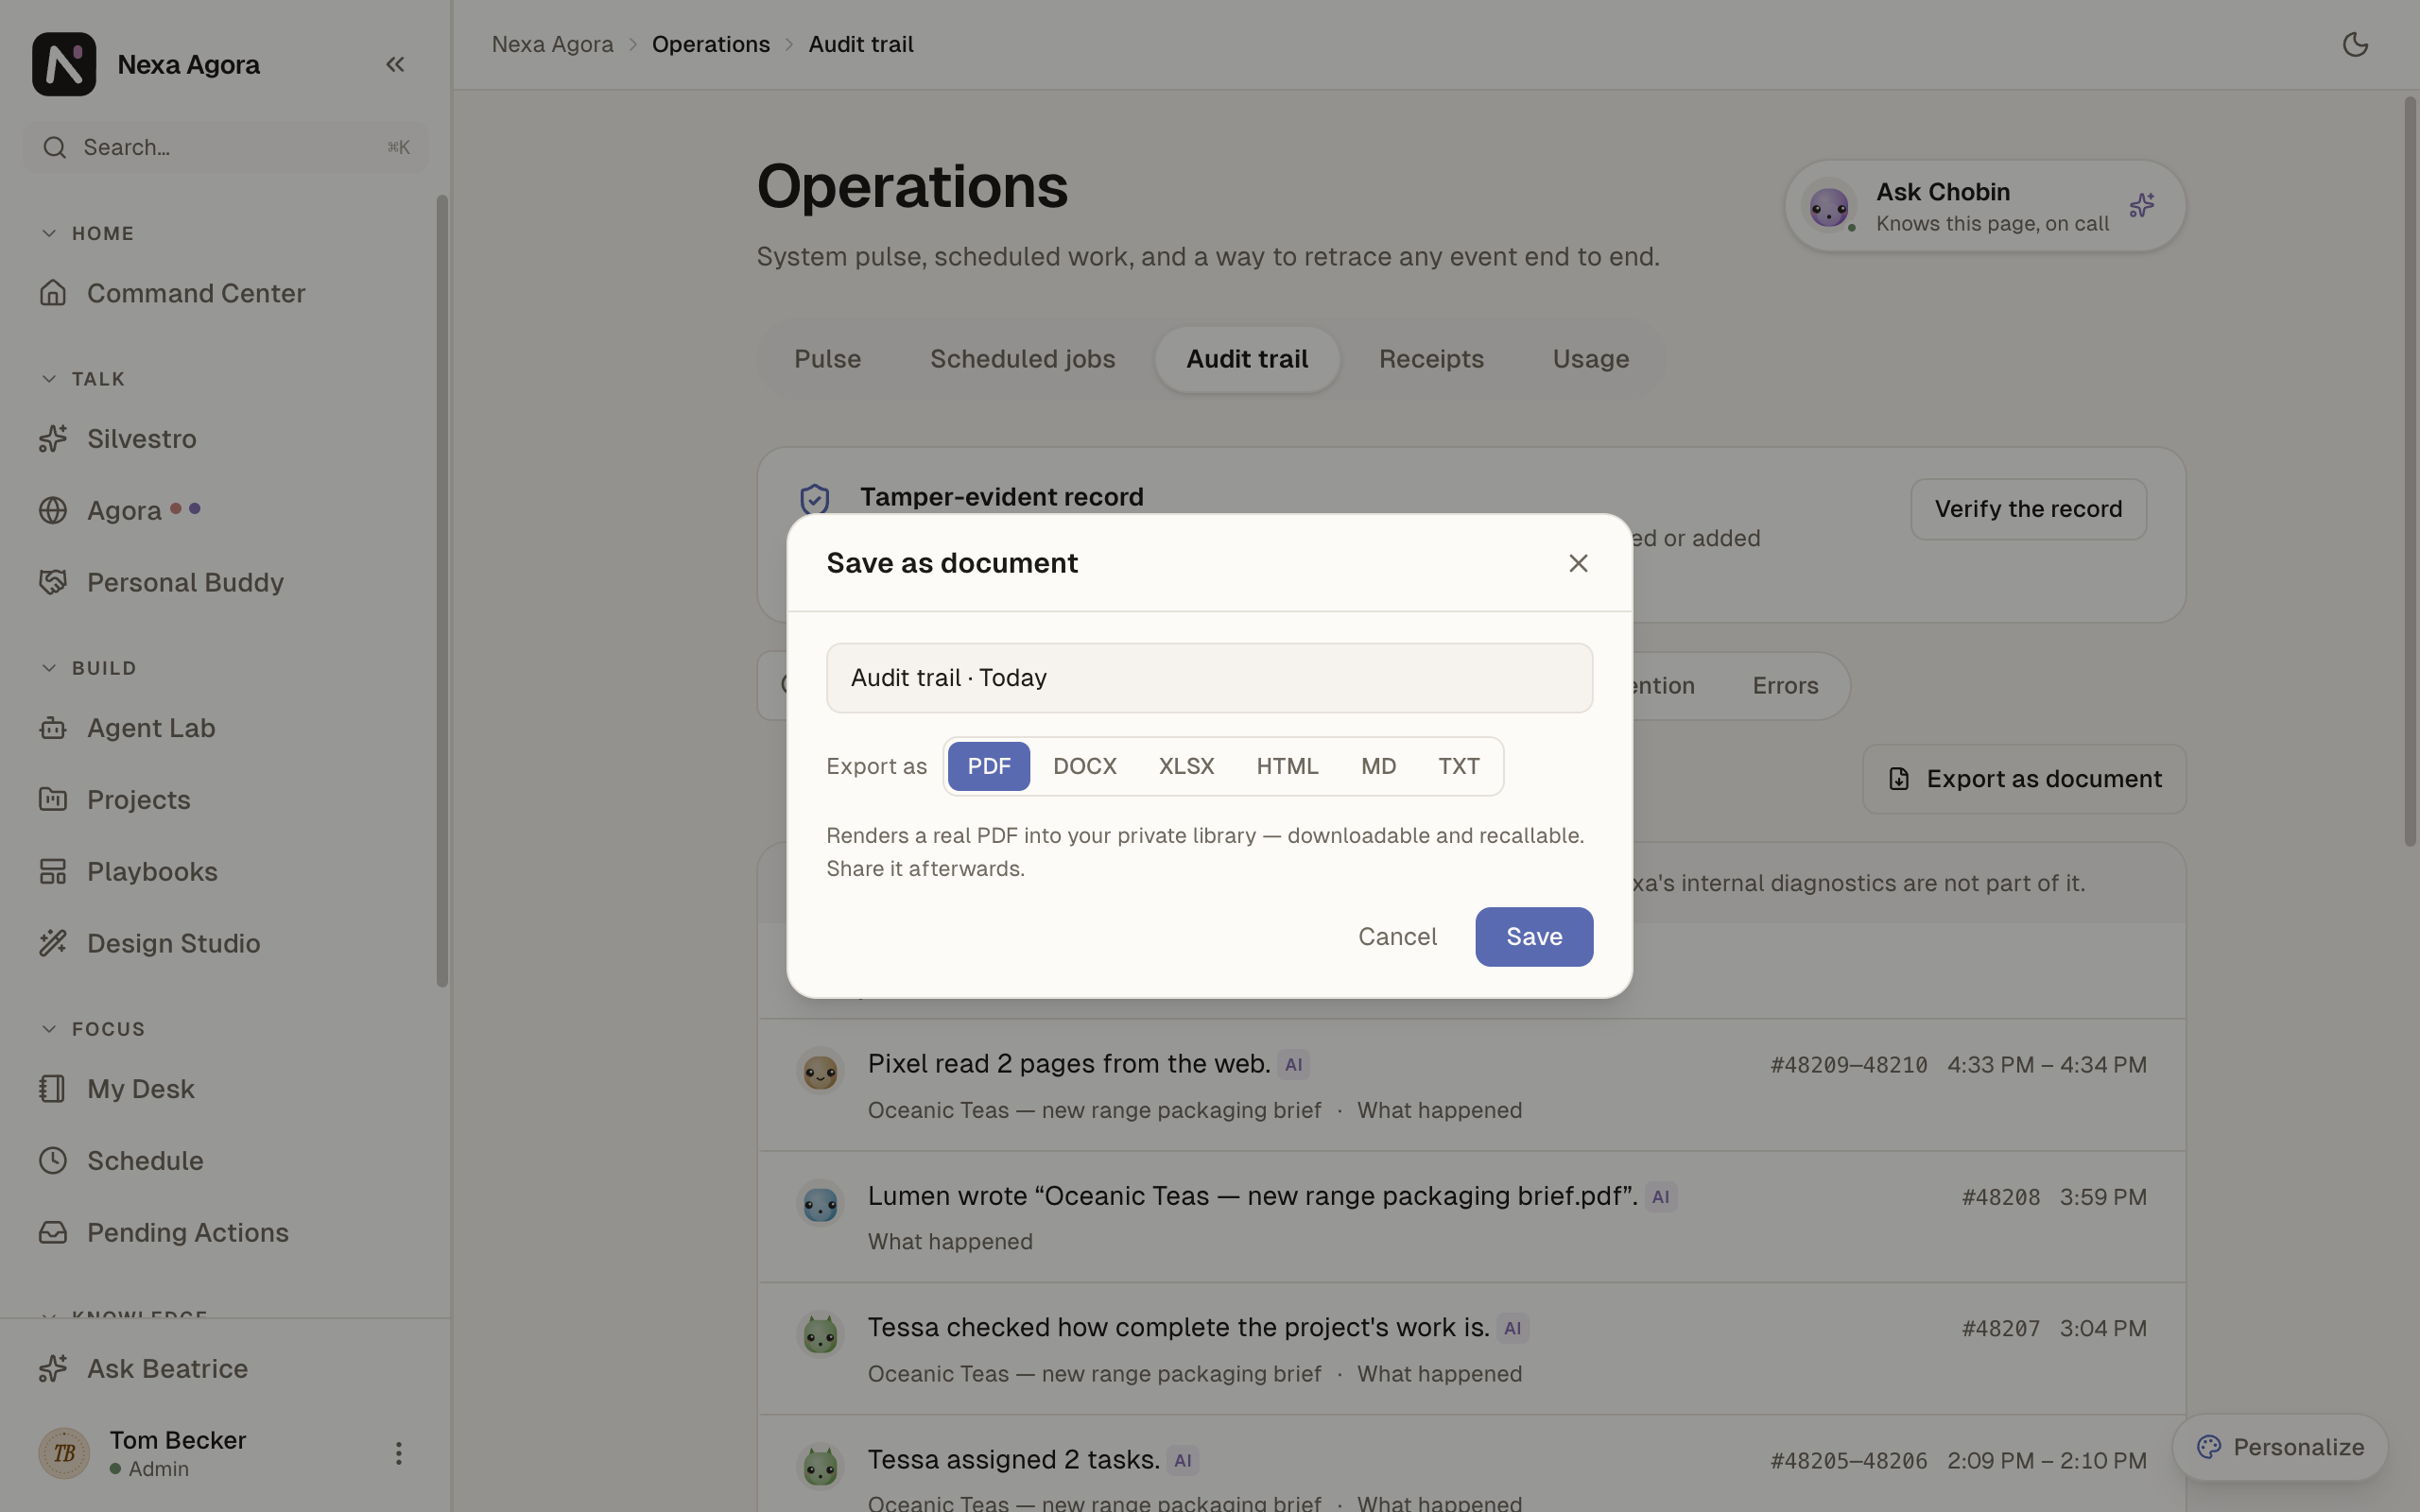
Task: Open Agent Lab robot icon
Action: pyautogui.click(x=53, y=728)
